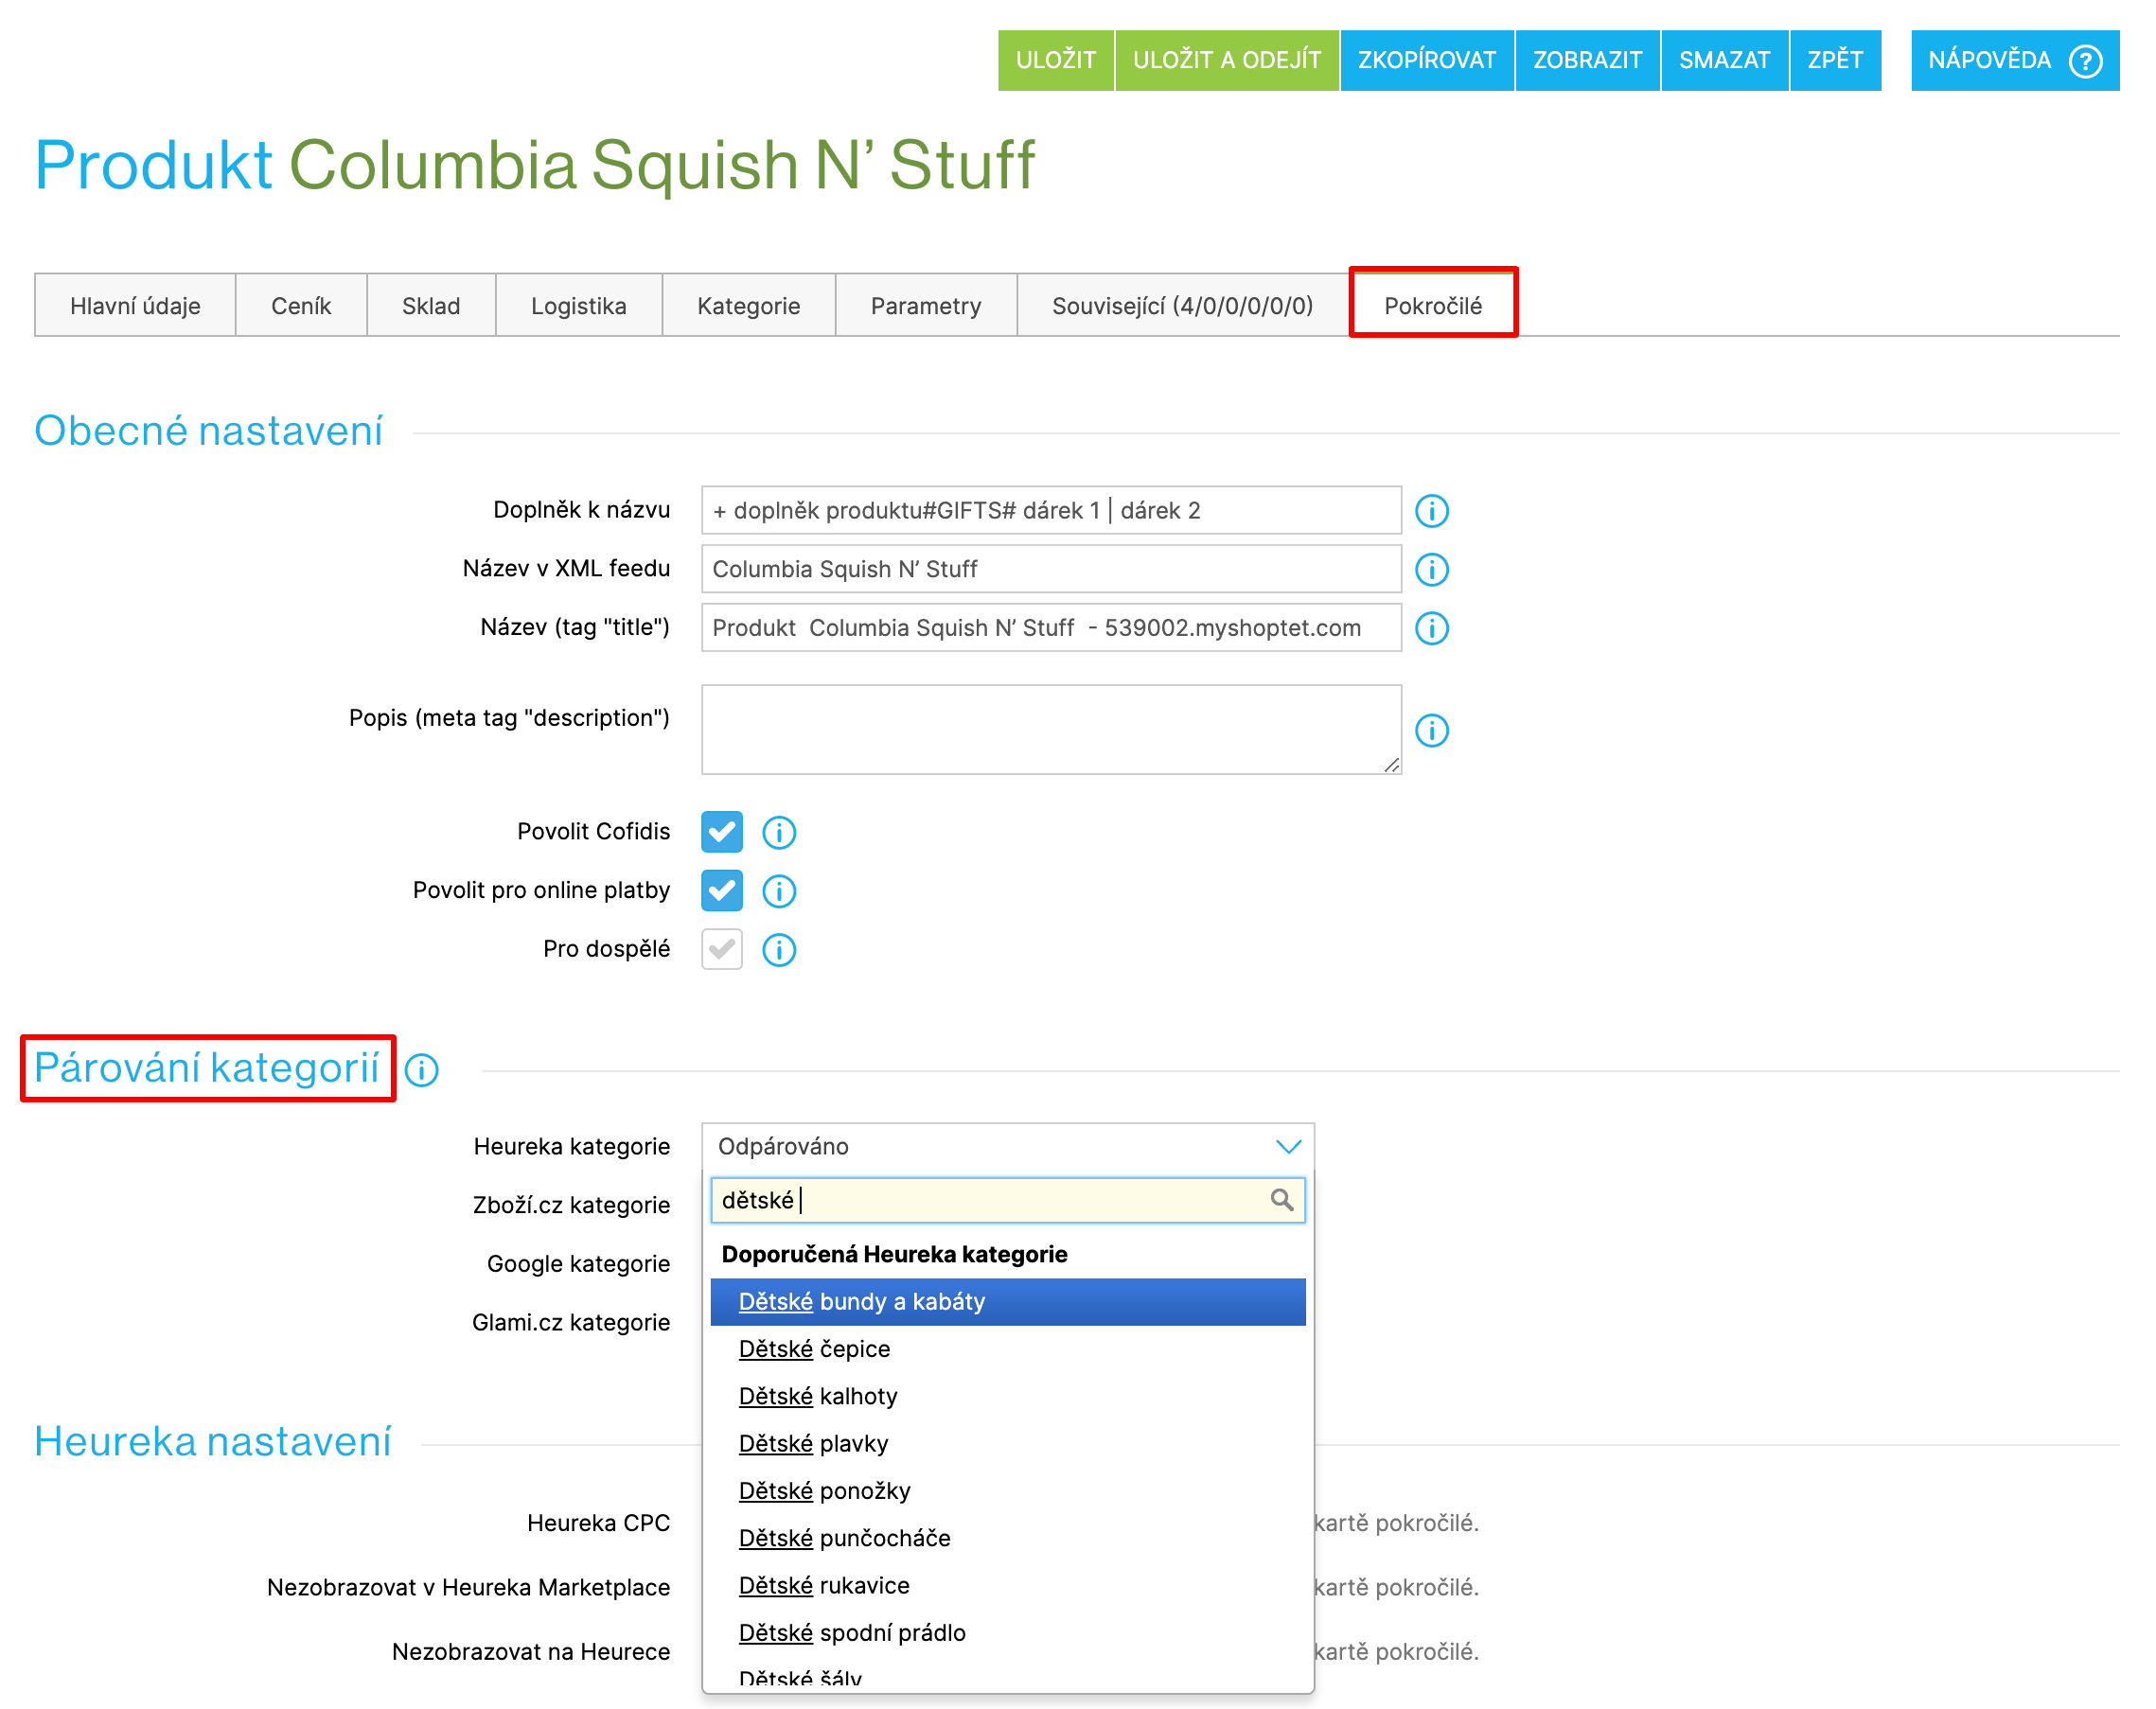
Task: Uncheck the Povolit Cofidis checkbox
Action: click(721, 832)
